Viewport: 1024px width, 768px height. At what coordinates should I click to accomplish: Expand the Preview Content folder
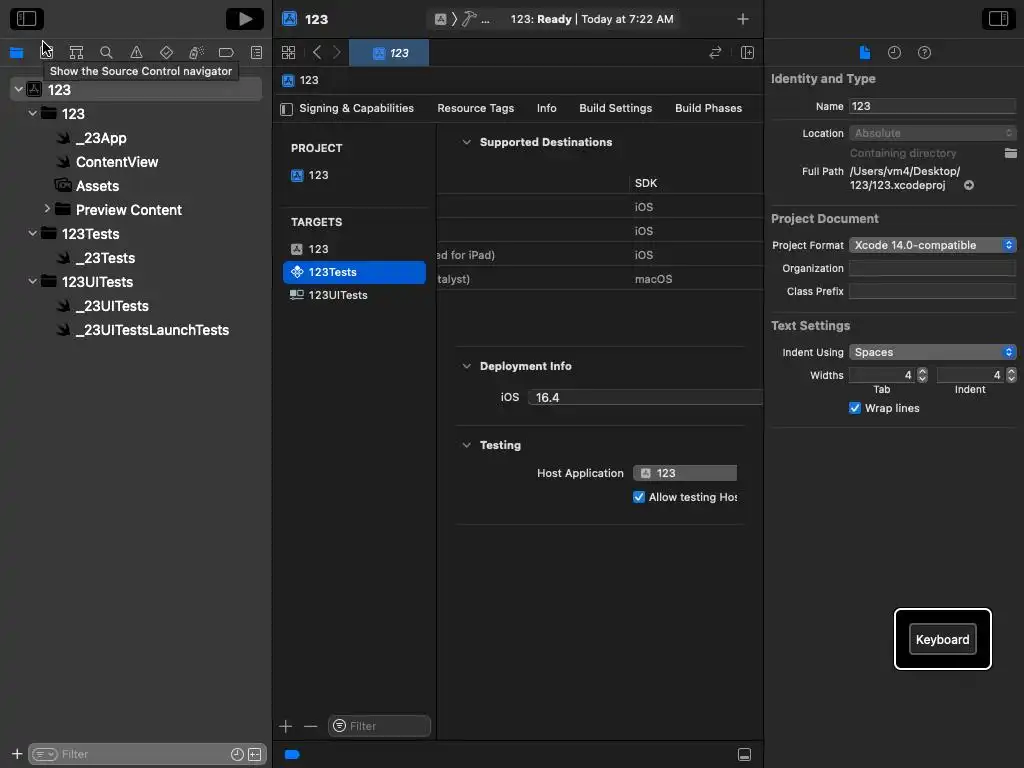point(47,209)
